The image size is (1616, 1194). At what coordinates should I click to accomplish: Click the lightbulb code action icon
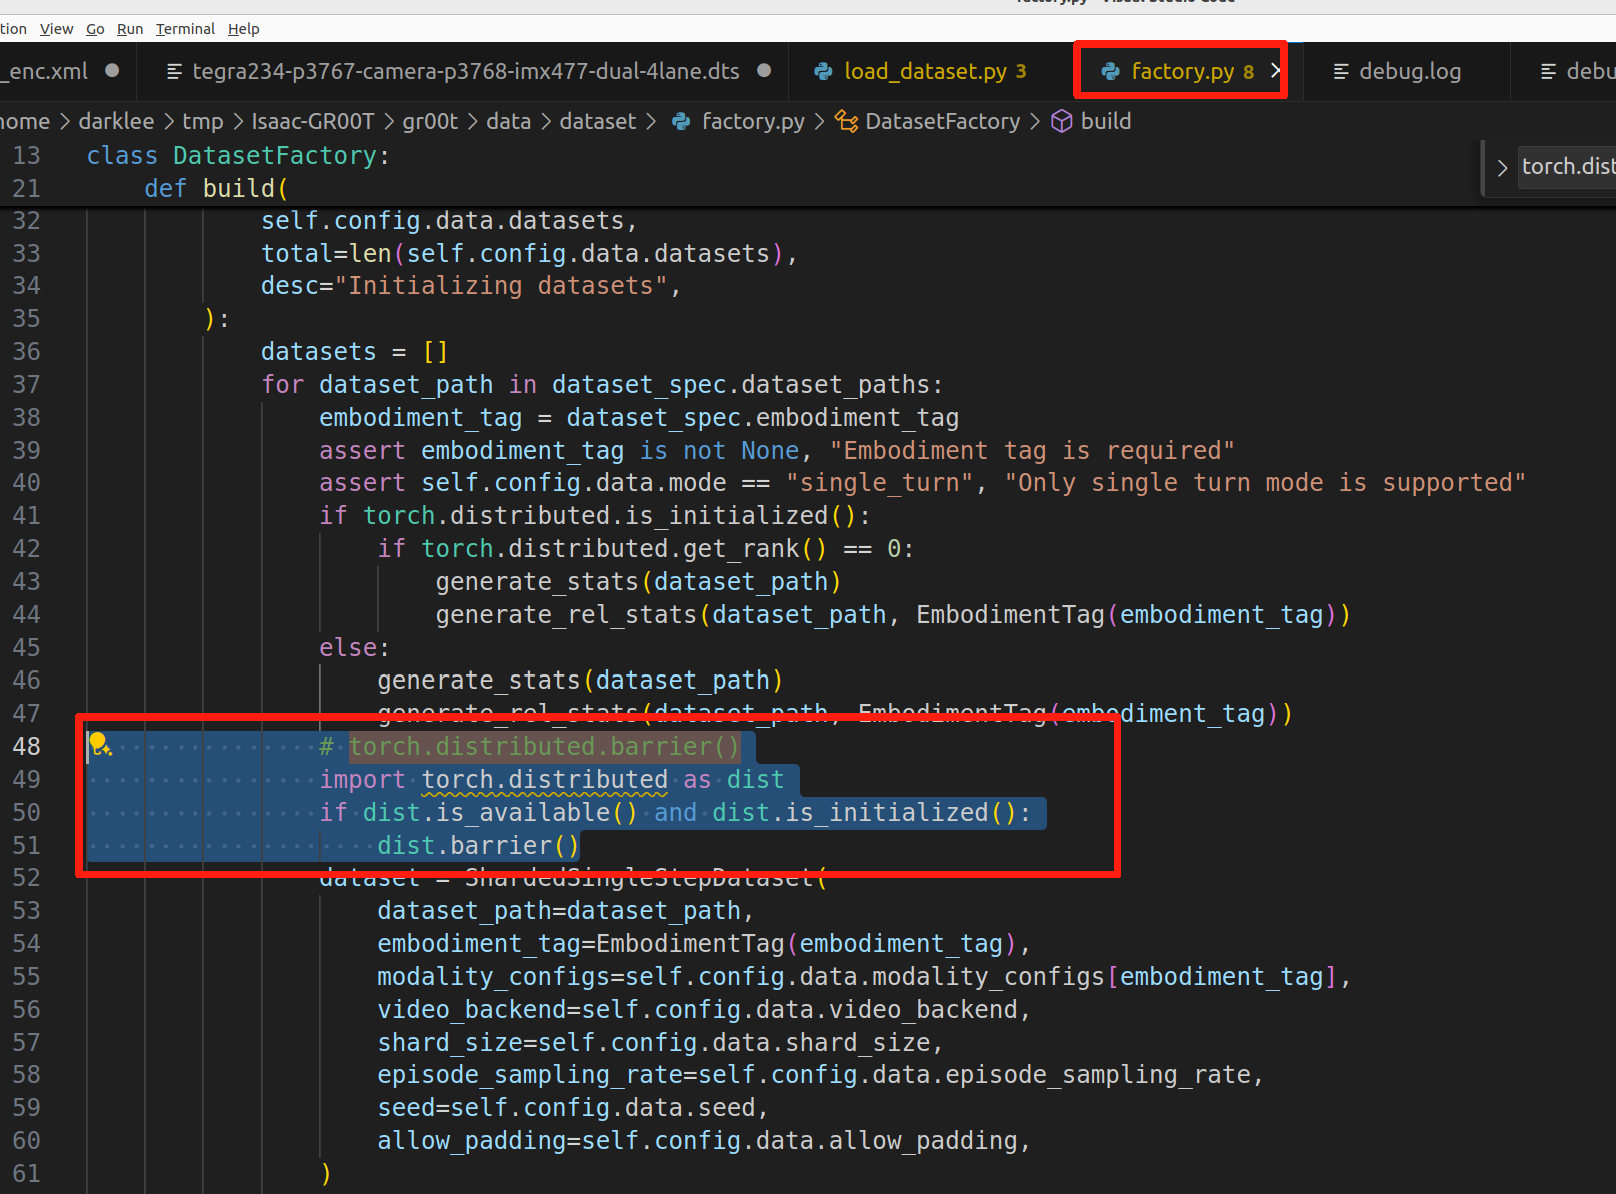[x=99, y=743]
